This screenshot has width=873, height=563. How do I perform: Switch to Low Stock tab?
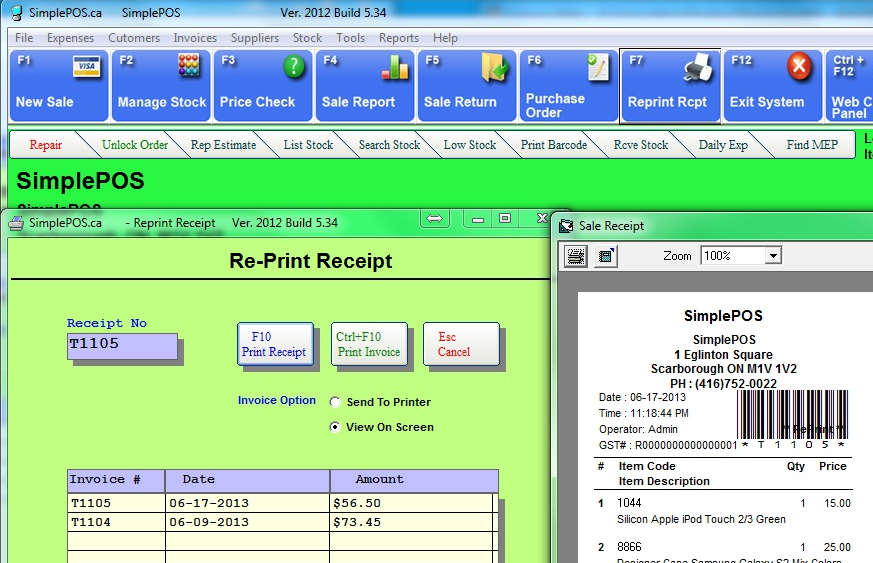click(x=469, y=145)
